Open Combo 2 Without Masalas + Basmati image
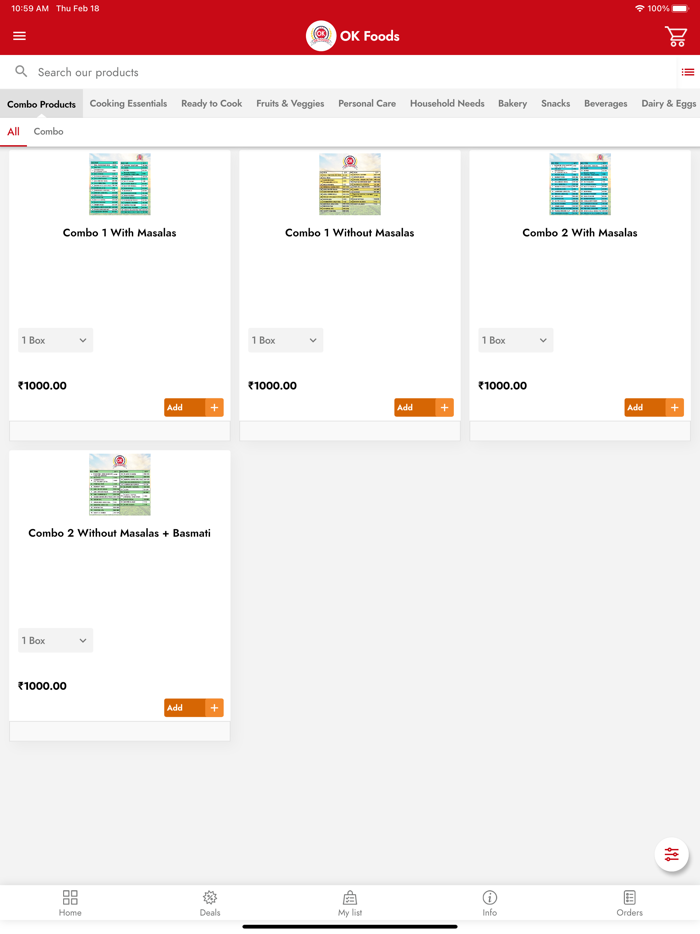This screenshot has height=934, width=700. (x=120, y=484)
